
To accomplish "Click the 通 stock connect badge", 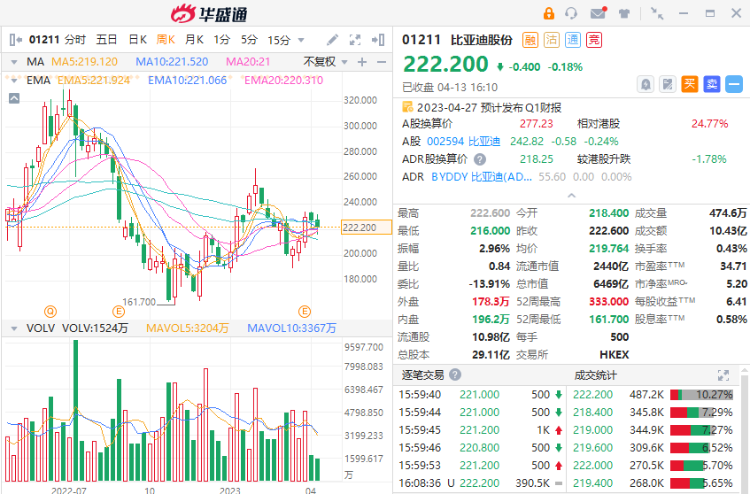I will (x=573, y=40).
